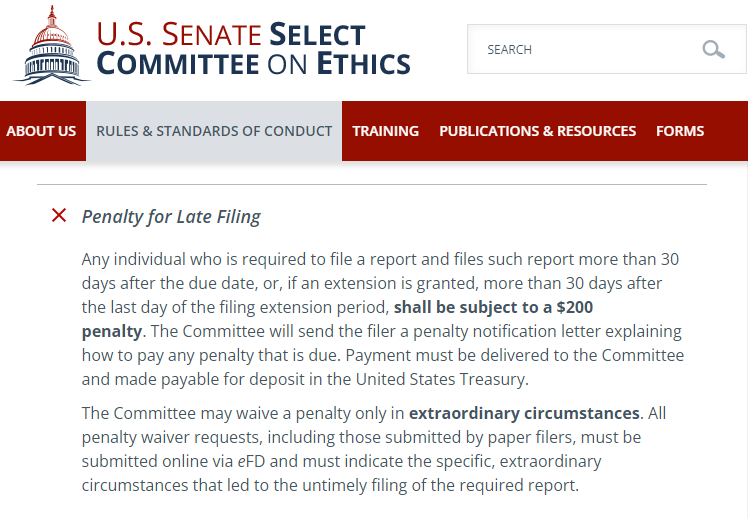The width and height of the screenshot is (748, 518).
Task: Collapse the section using the red X icon
Action: [x=59, y=216]
